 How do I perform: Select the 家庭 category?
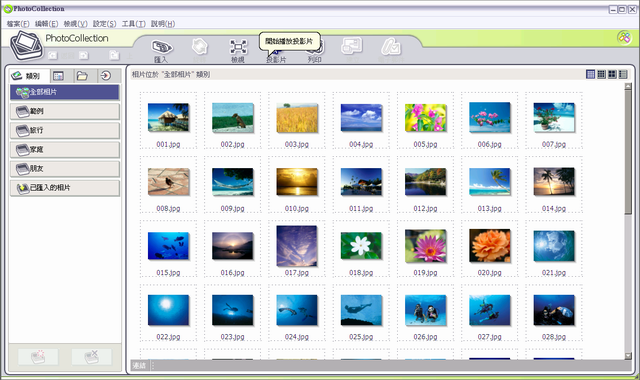point(65,149)
